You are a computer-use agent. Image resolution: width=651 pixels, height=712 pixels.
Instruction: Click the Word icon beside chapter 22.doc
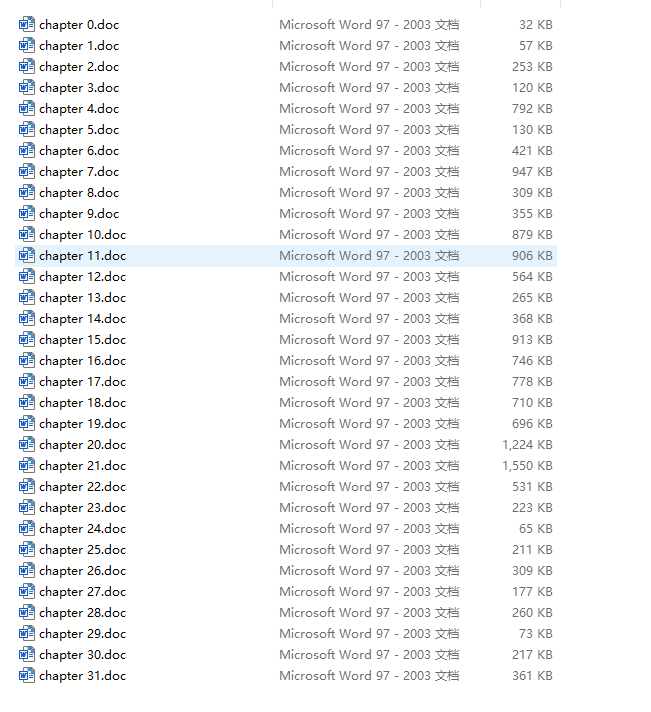pos(27,486)
